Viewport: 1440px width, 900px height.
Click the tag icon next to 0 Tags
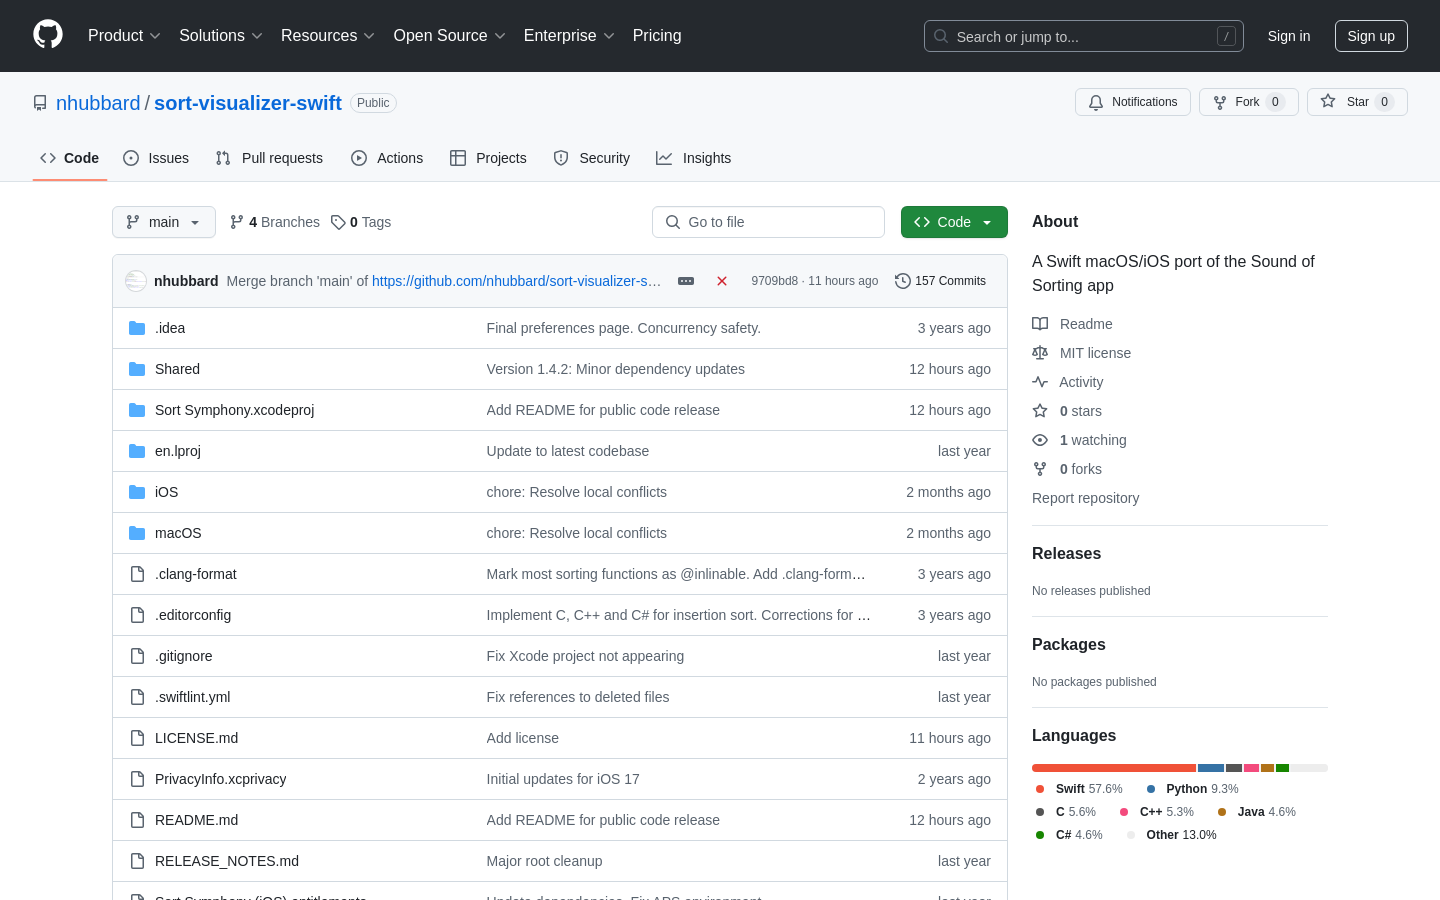point(338,222)
